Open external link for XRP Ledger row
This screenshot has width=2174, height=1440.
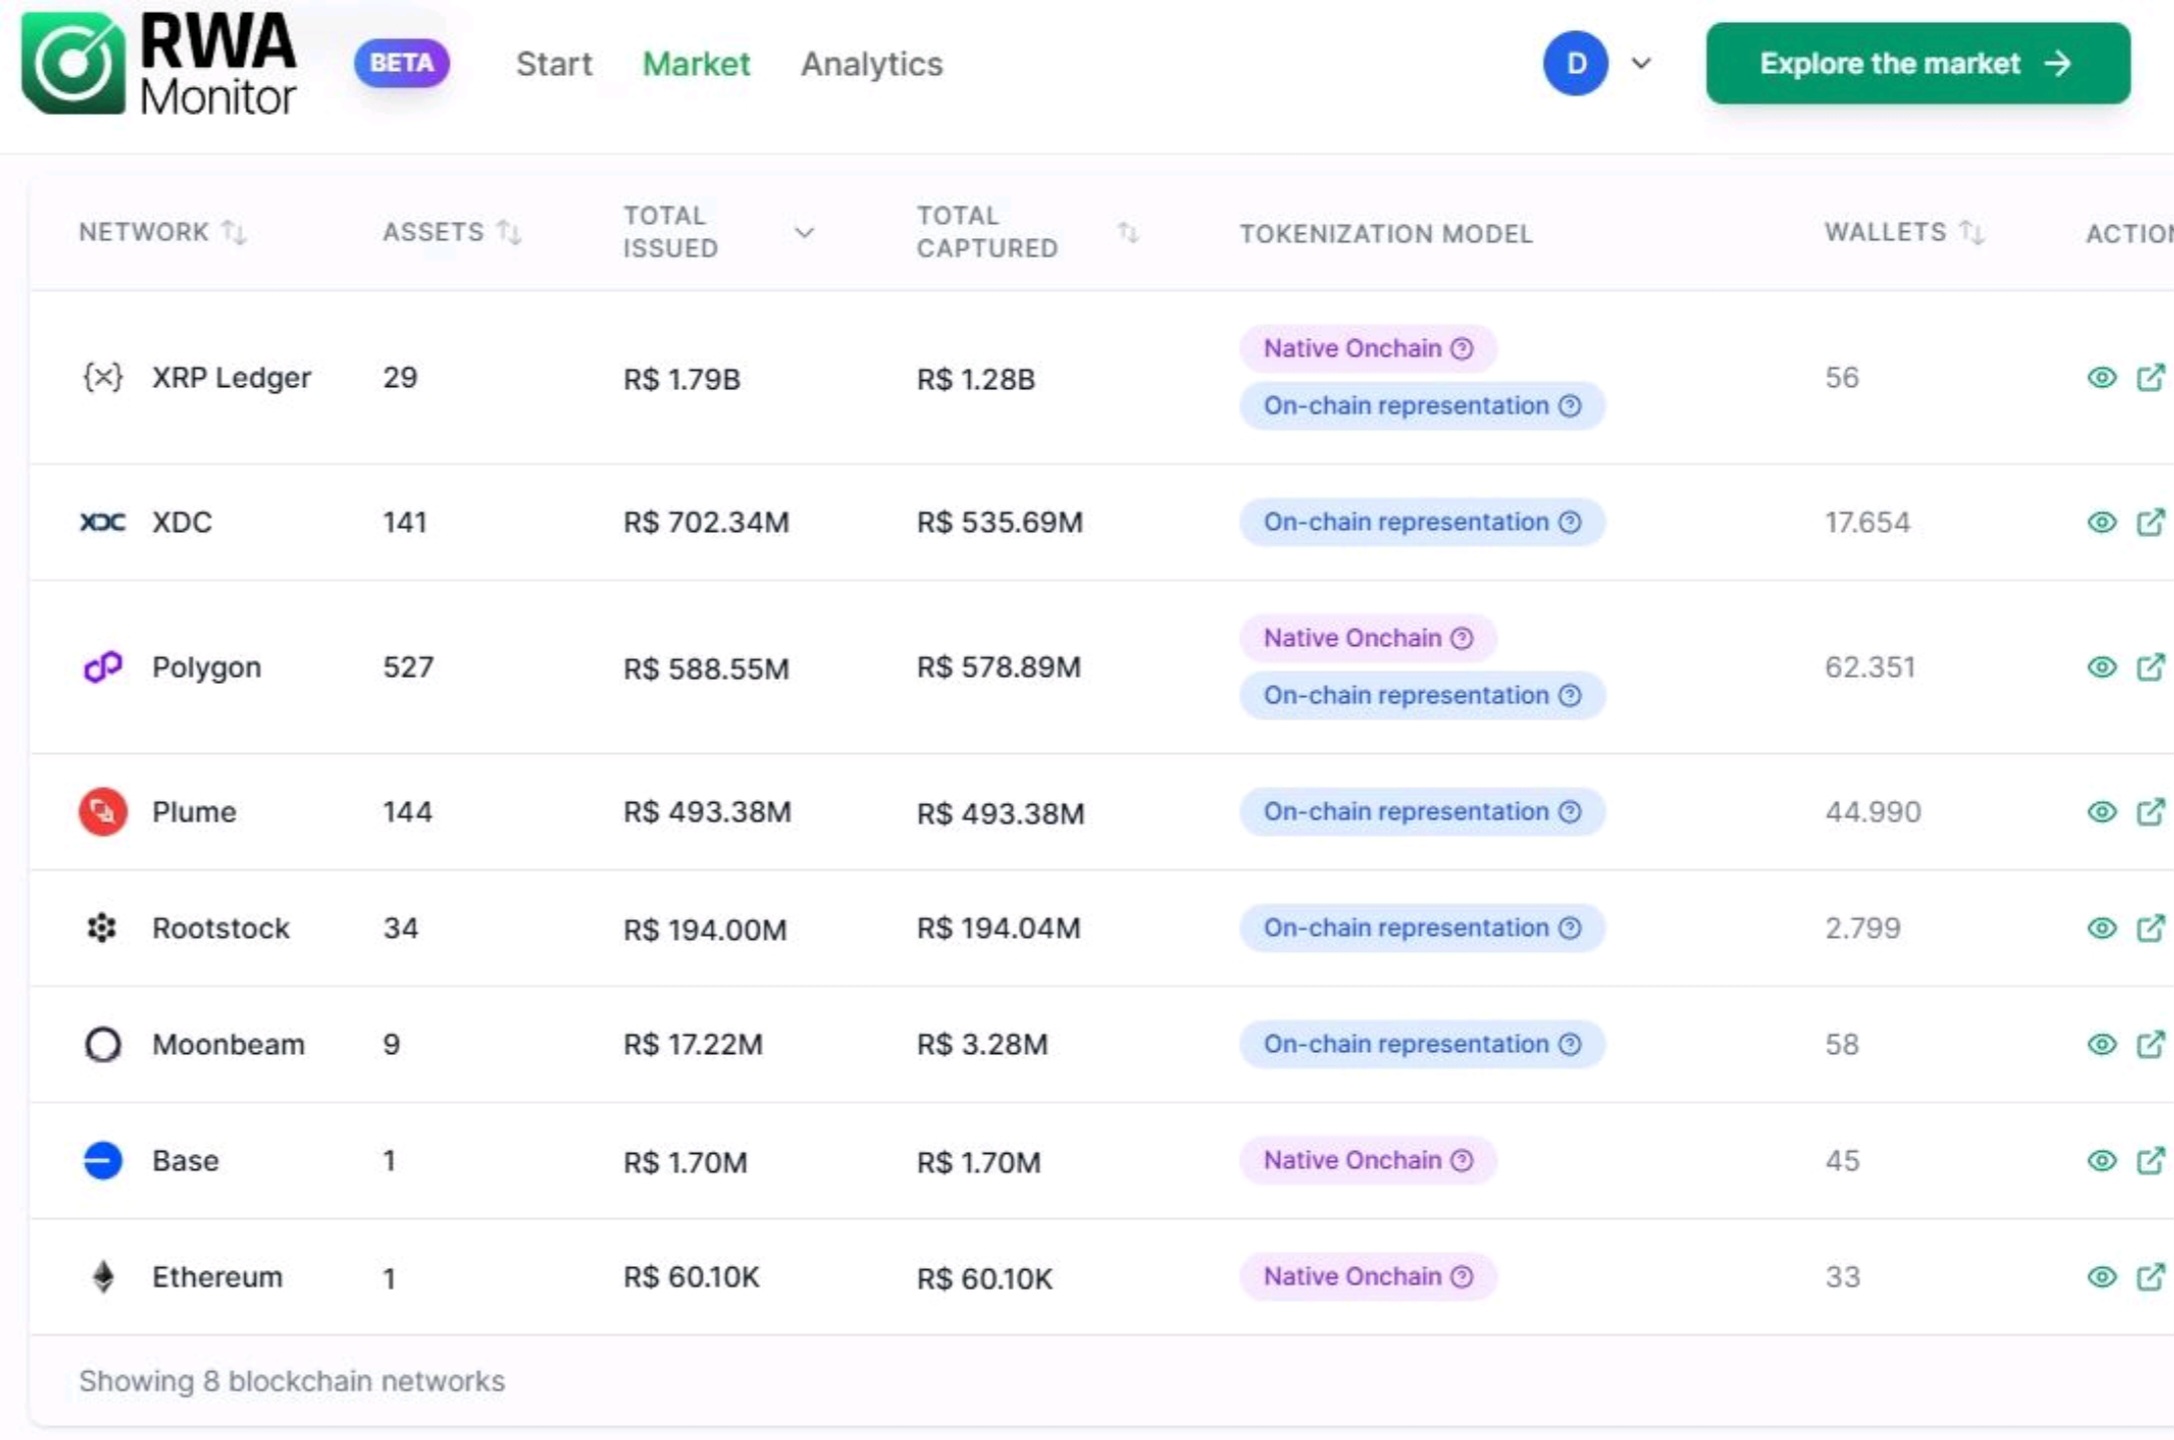click(2150, 377)
